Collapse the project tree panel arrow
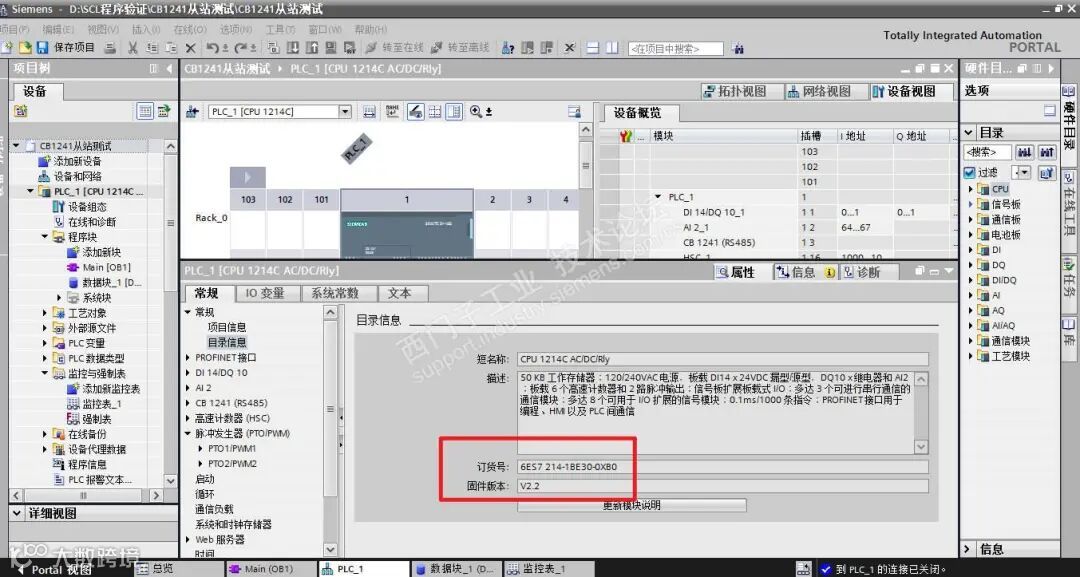 (x=169, y=68)
